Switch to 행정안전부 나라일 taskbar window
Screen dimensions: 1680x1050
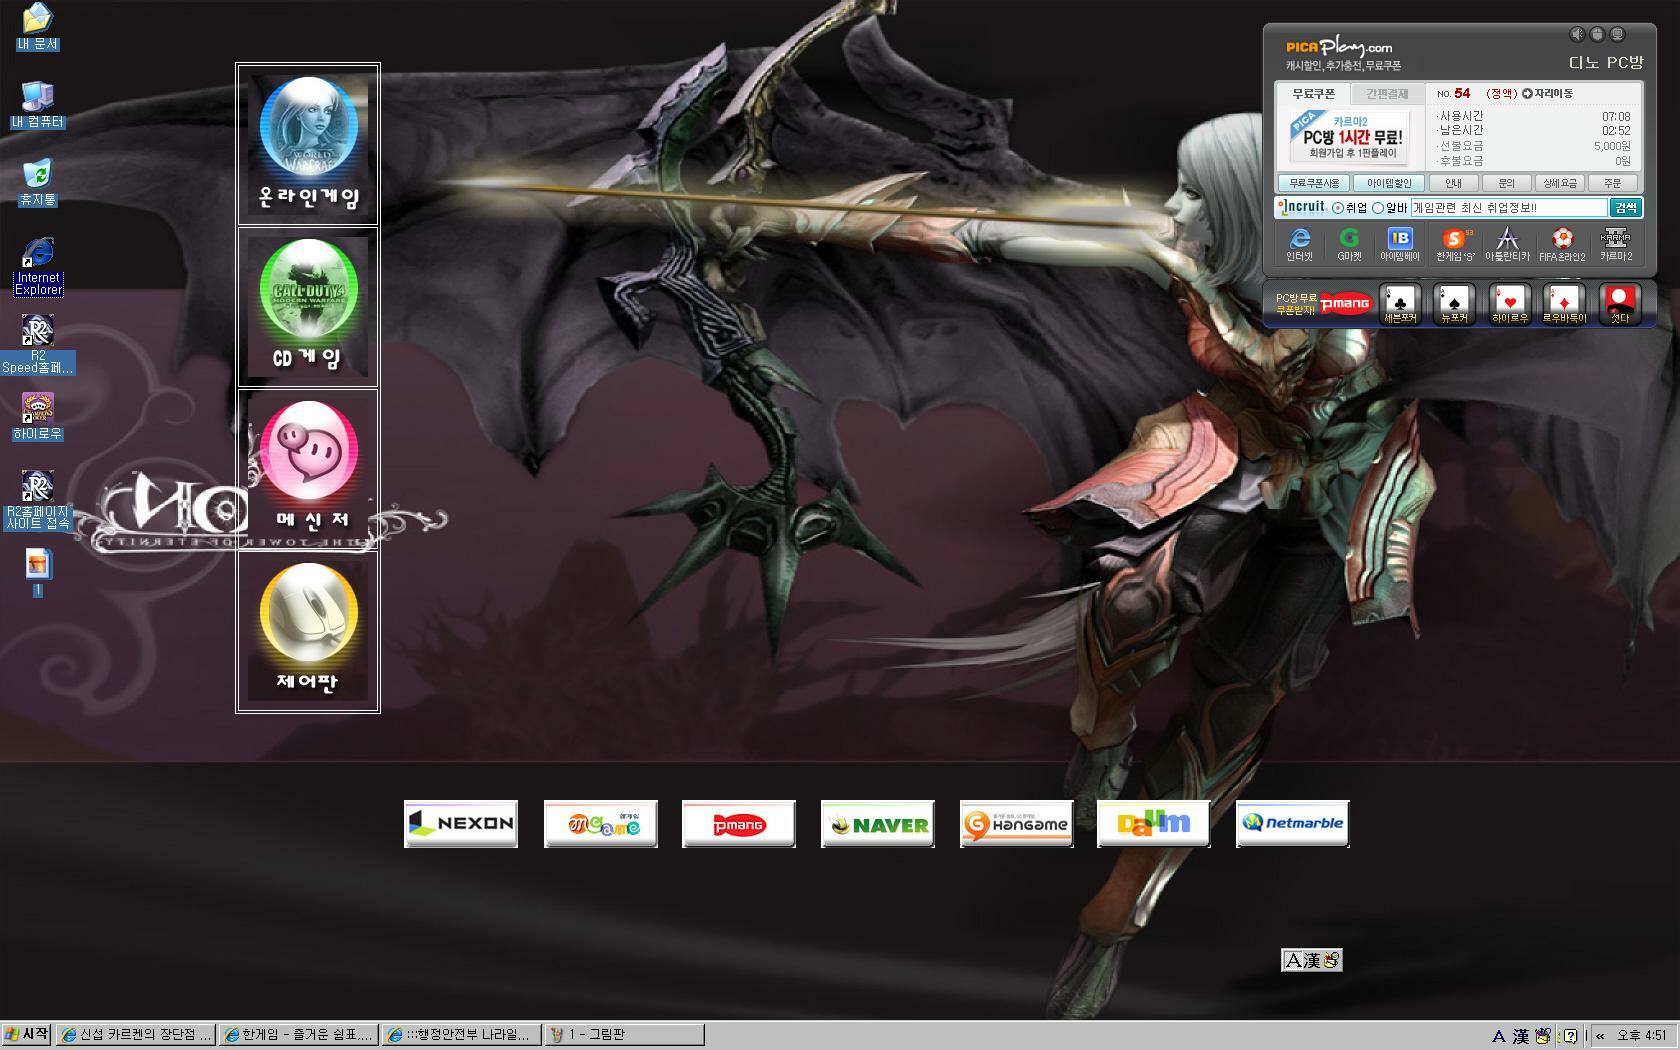coord(461,1035)
